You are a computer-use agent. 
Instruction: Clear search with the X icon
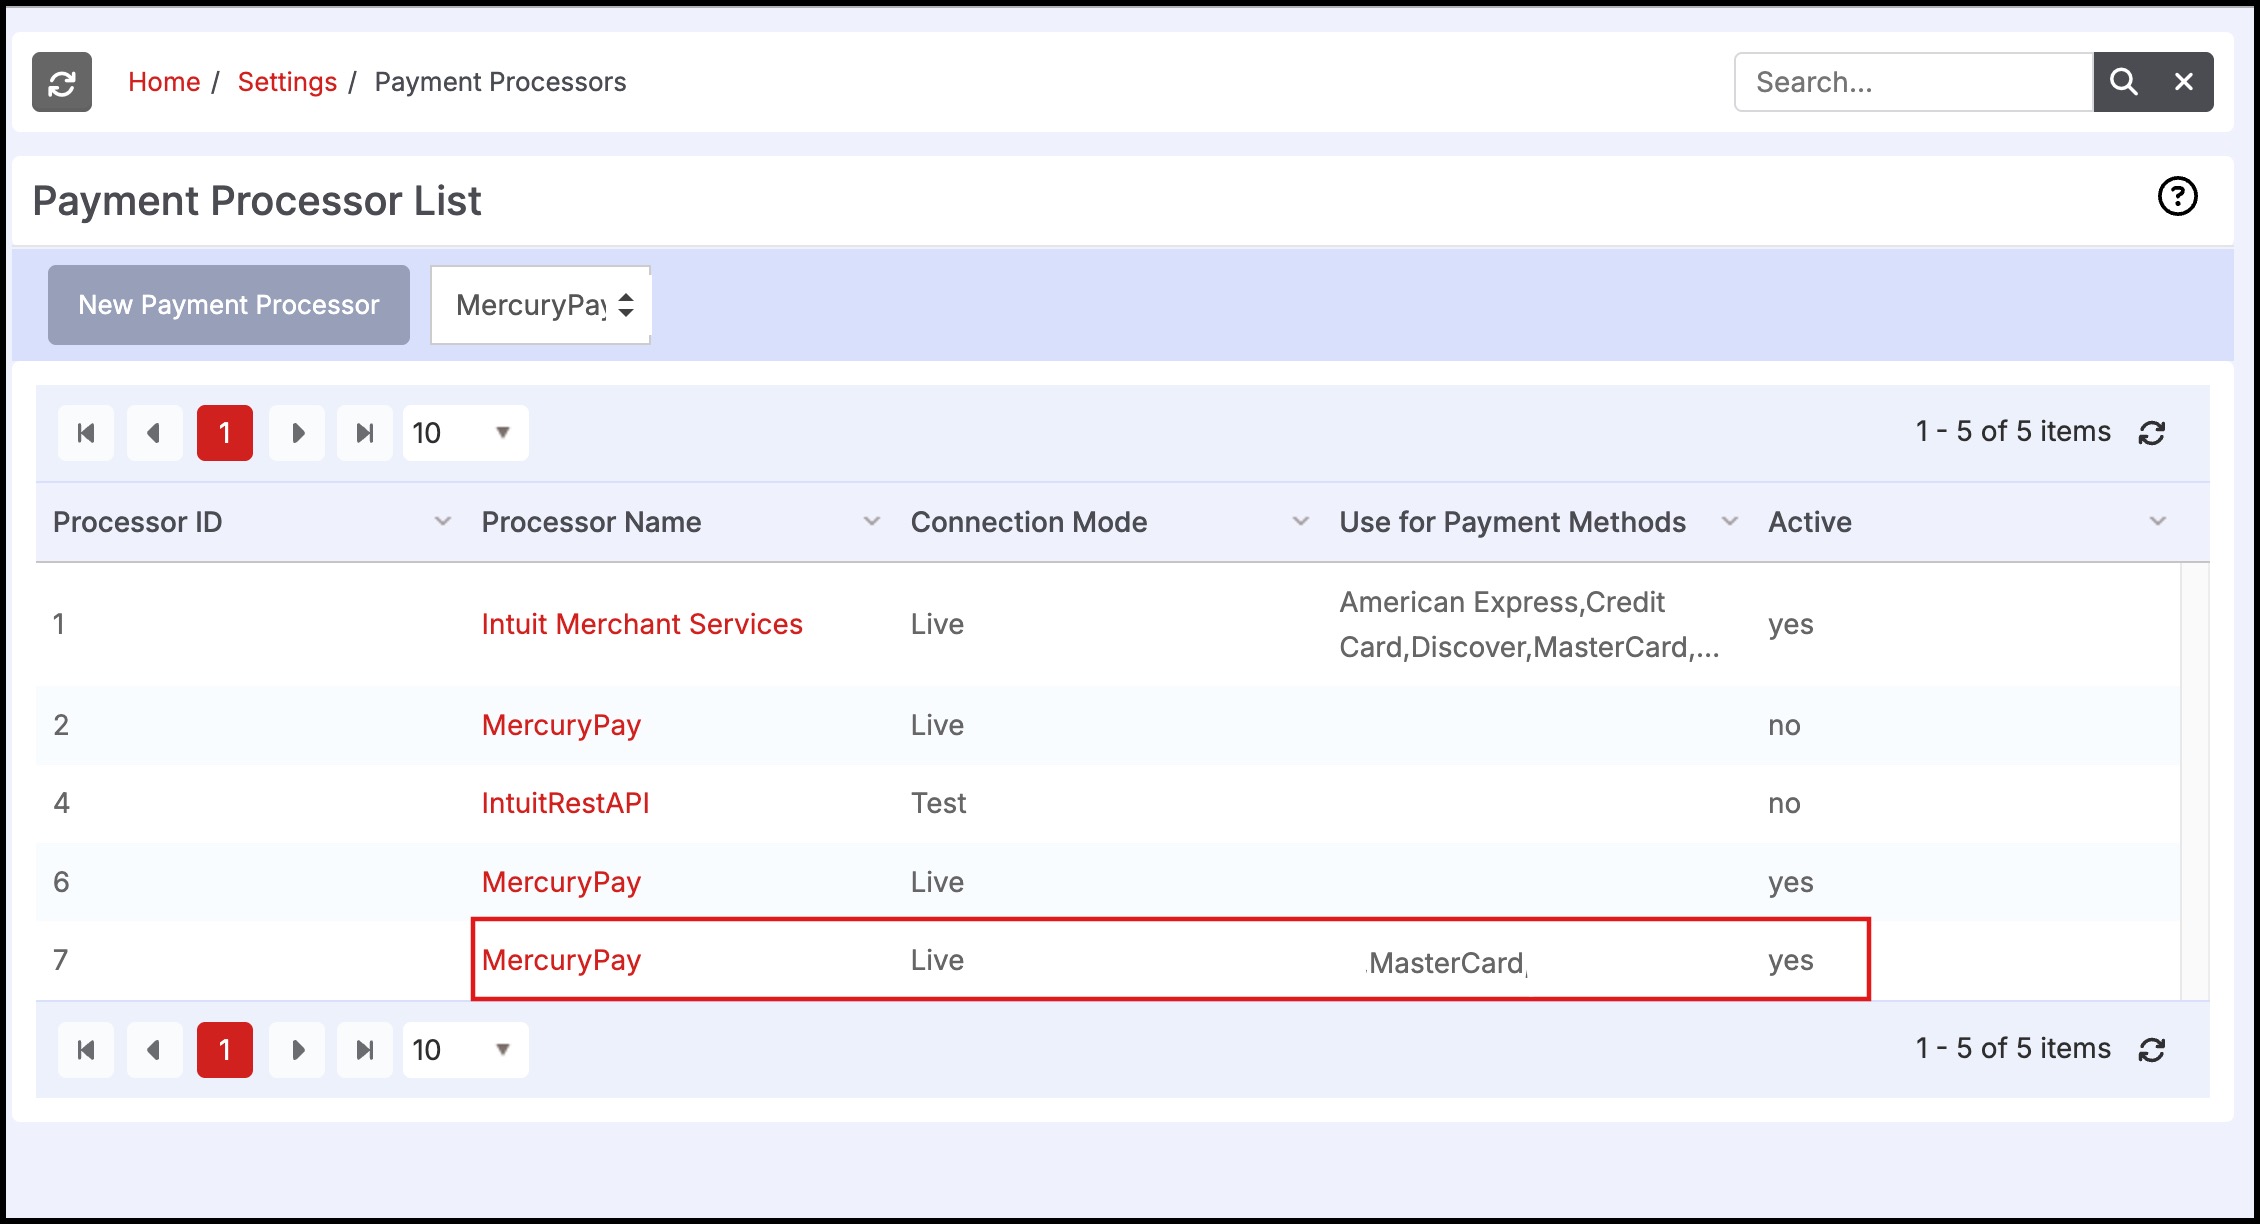point(2184,82)
